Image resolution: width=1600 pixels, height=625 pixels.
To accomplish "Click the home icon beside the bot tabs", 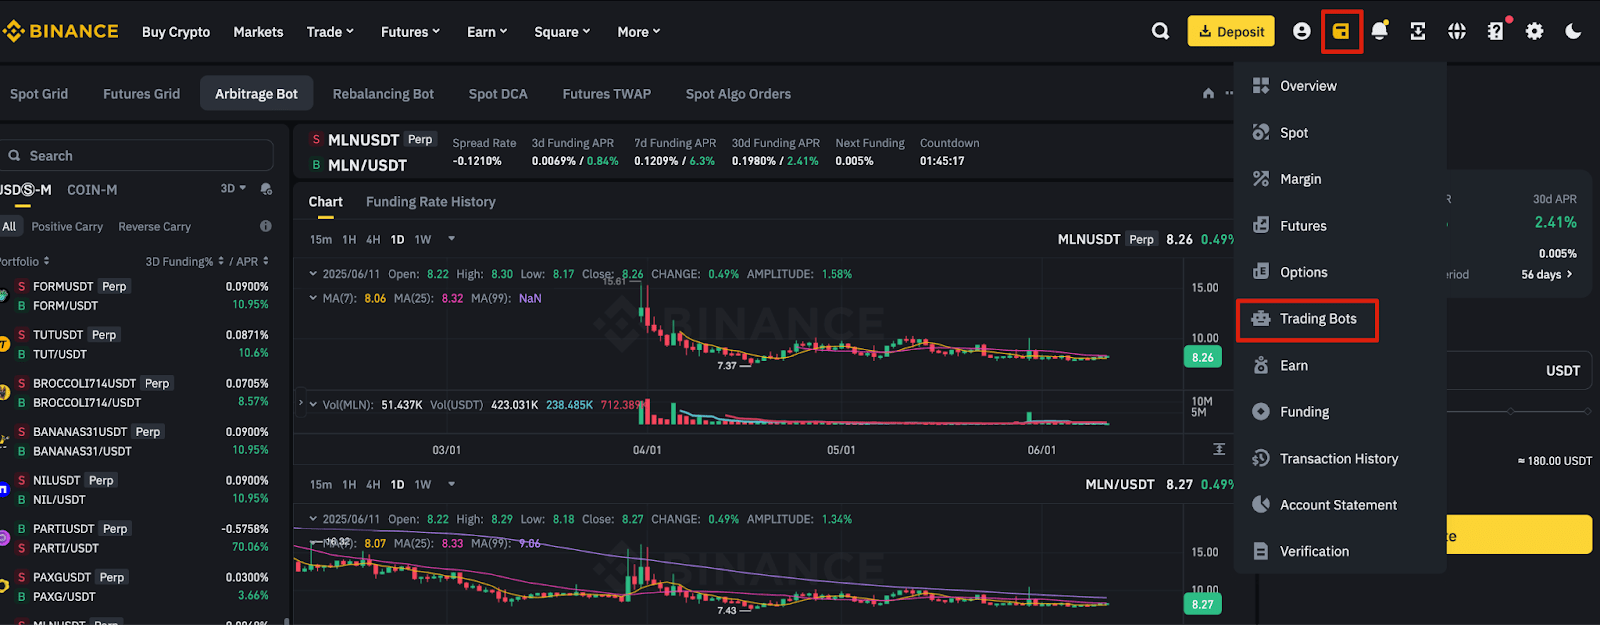I will pos(1208,93).
